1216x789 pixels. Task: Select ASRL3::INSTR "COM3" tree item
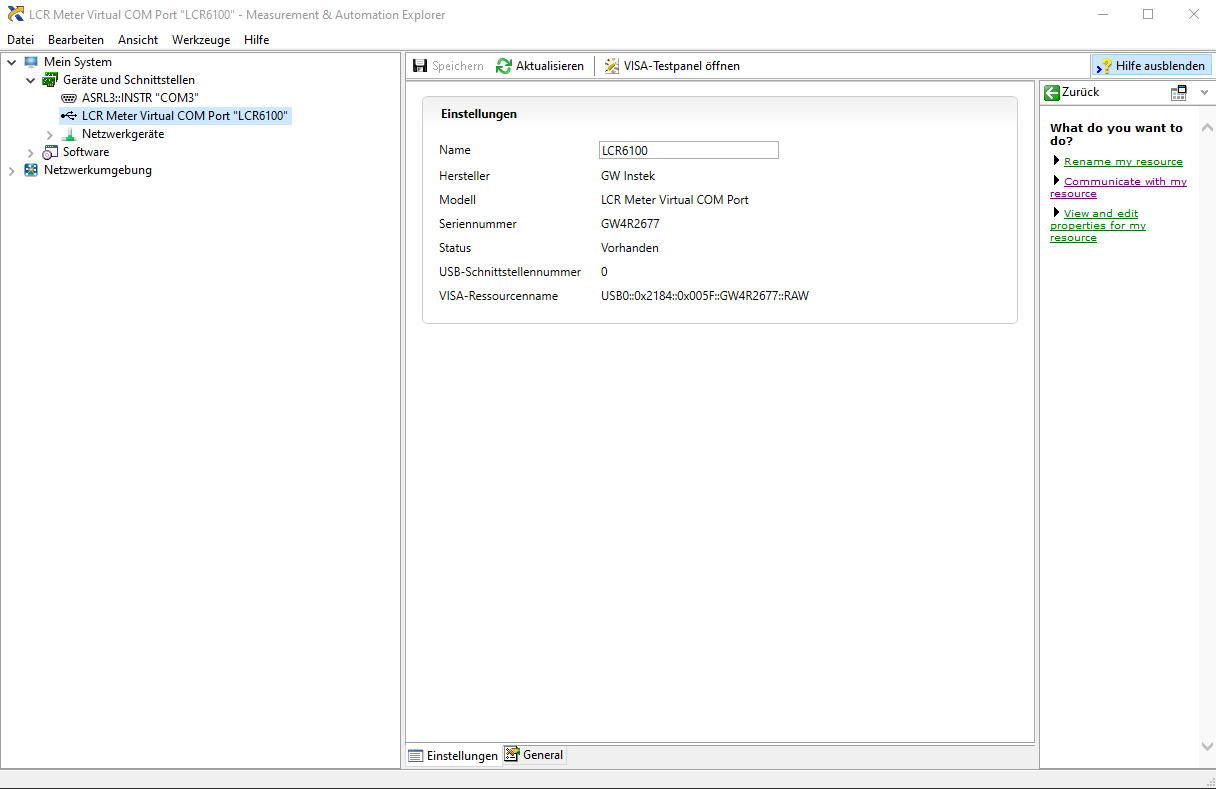pyautogui.click(x=140, y=98)
